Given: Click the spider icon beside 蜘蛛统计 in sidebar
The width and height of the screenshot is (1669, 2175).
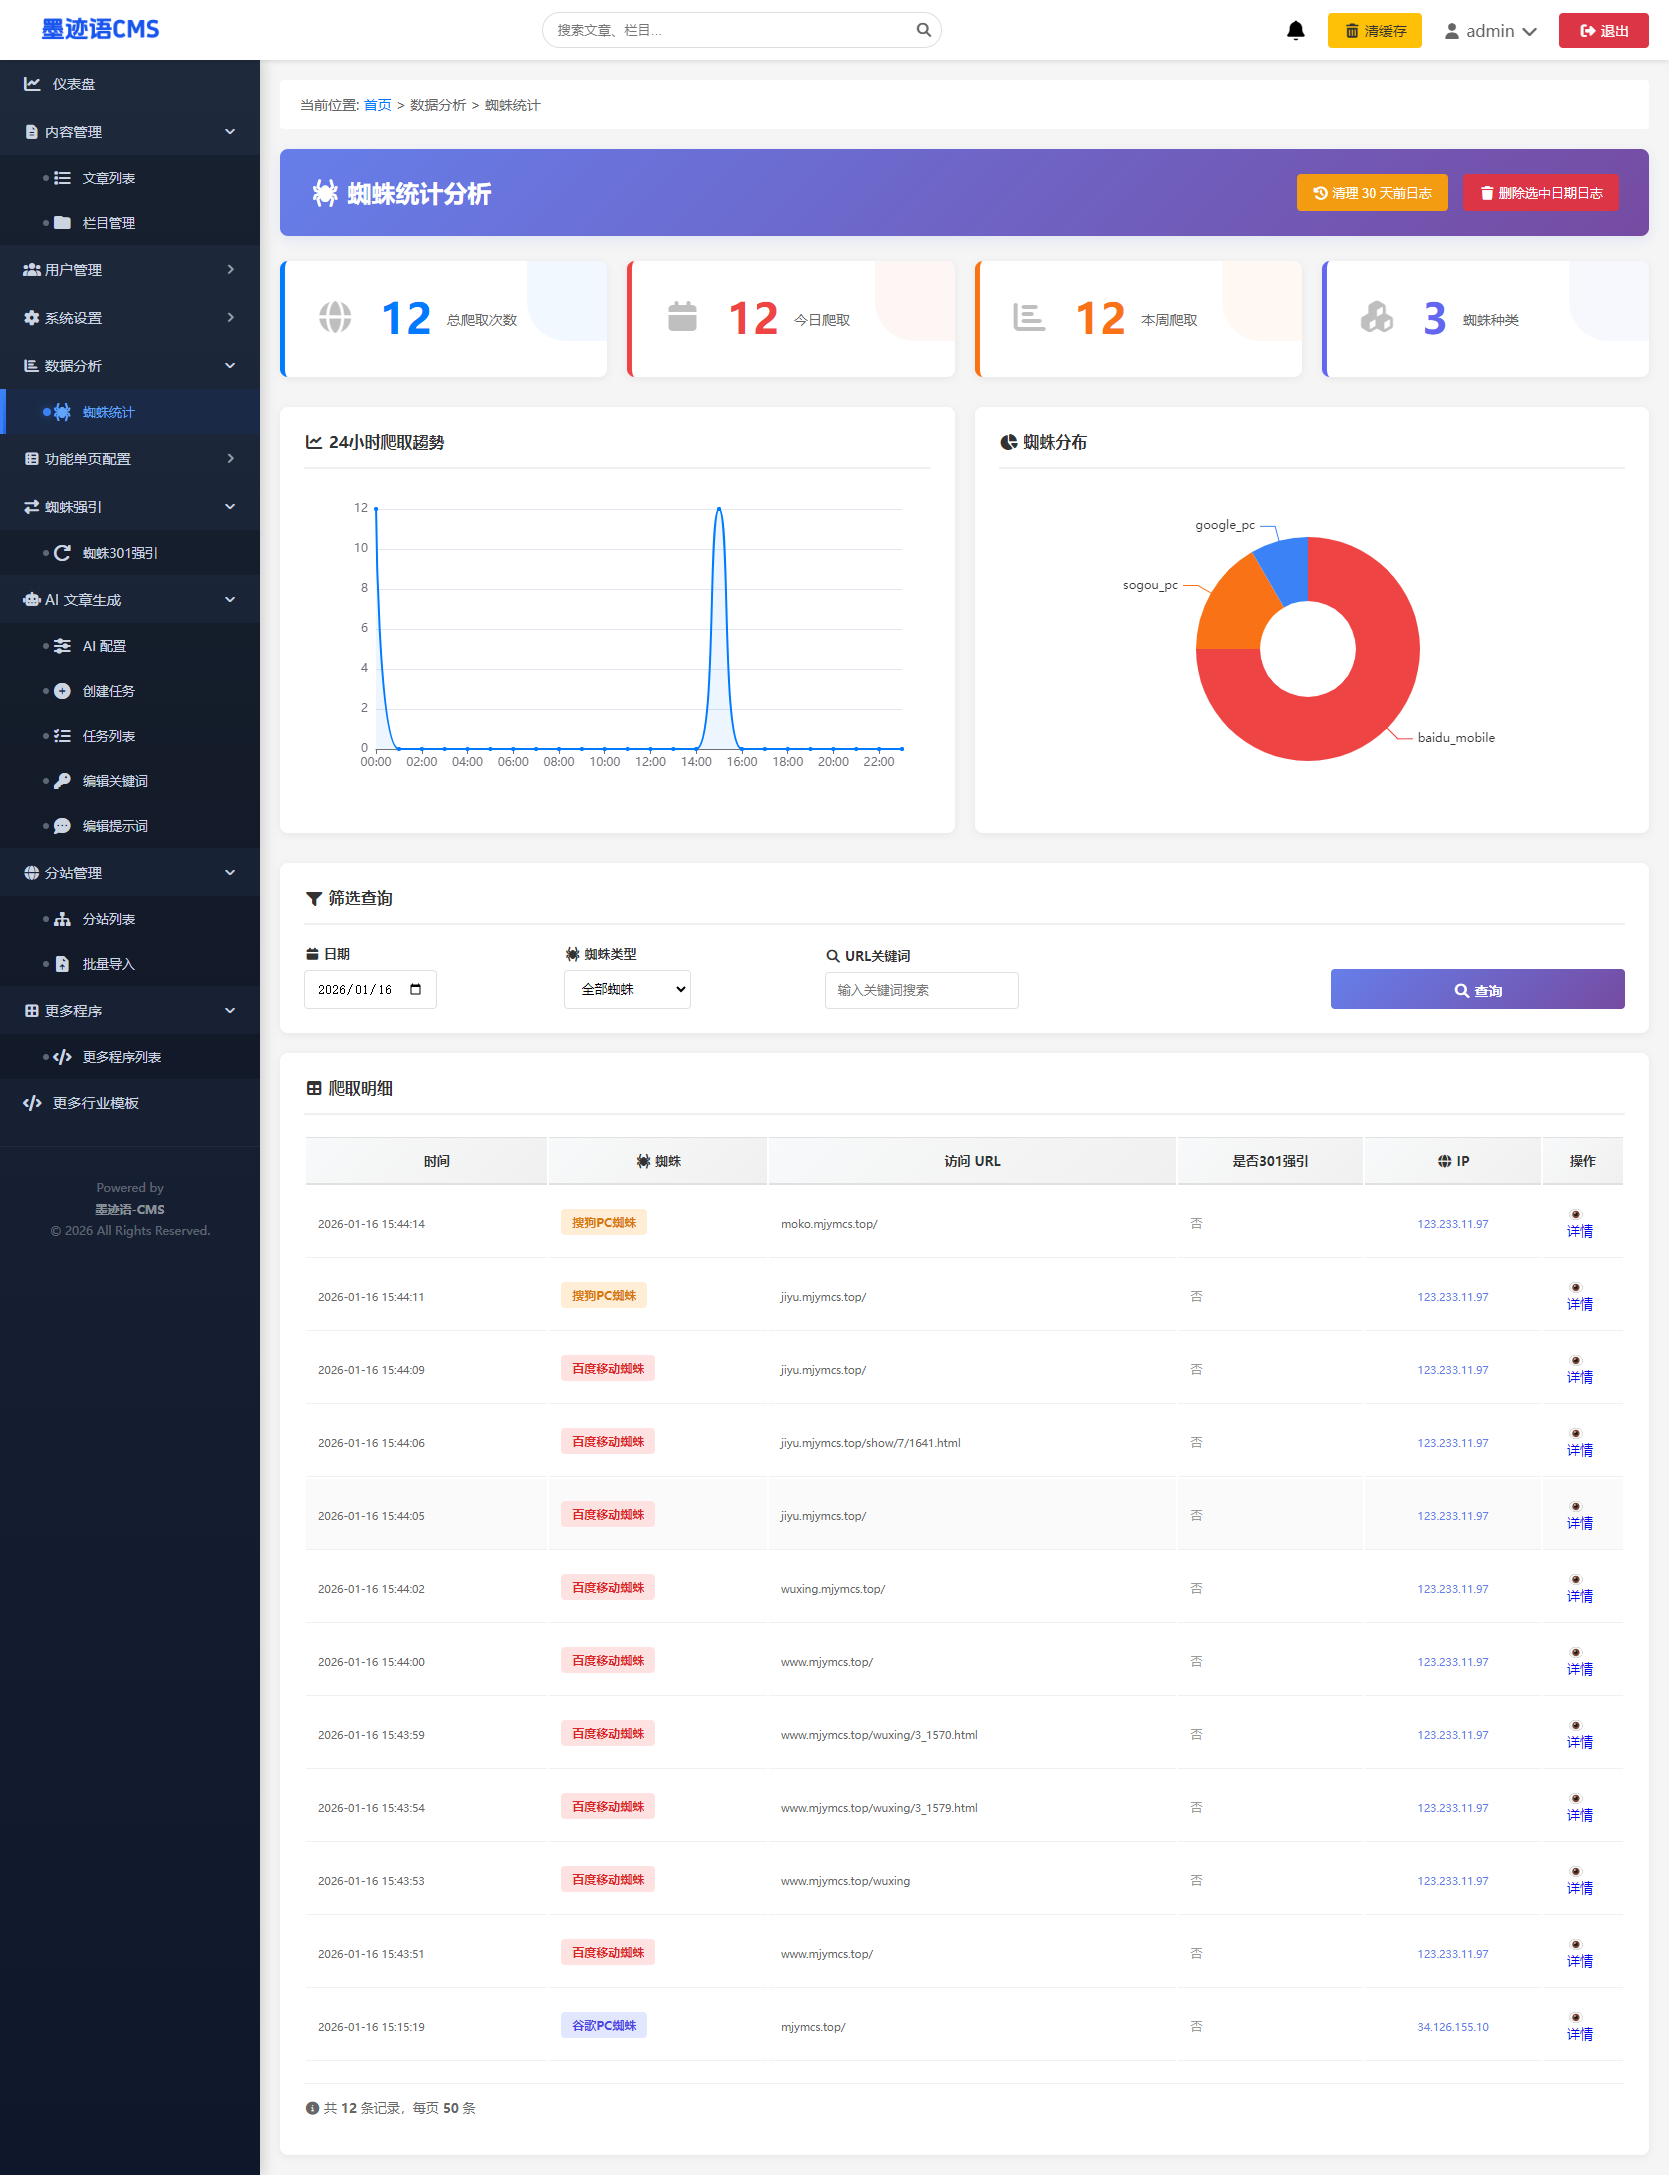Looking at the screenshot, I should click(x=62, y=412).
